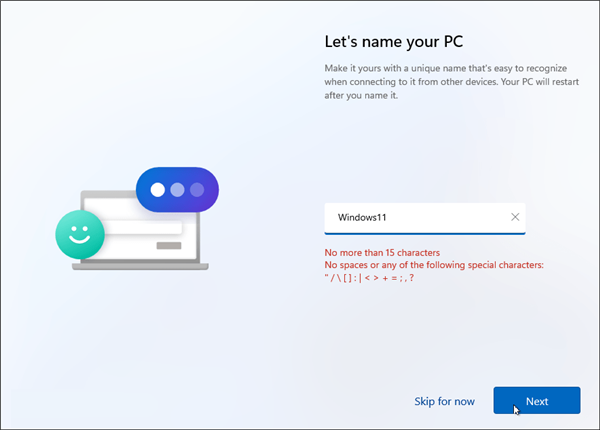Screen dimensions: 600x430
Task: Click the red list of special characters
Action: [370, 279]
